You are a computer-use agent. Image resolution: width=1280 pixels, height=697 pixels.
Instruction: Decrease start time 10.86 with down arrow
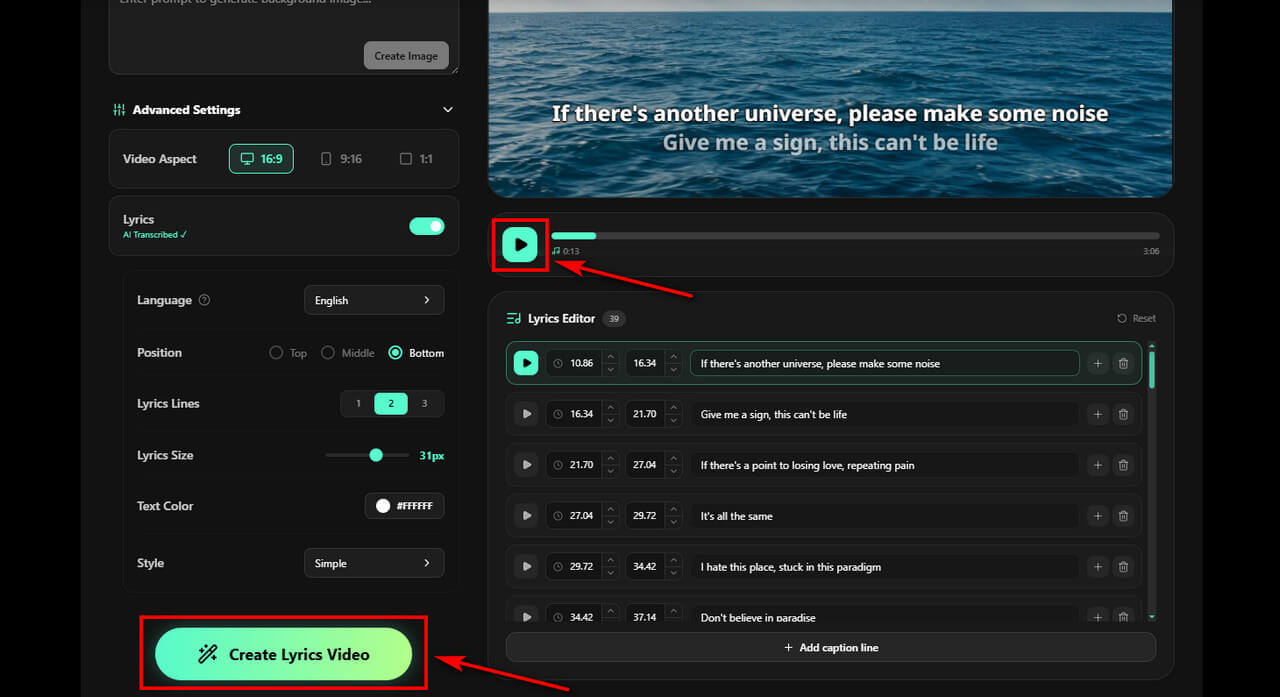point(610,370)
